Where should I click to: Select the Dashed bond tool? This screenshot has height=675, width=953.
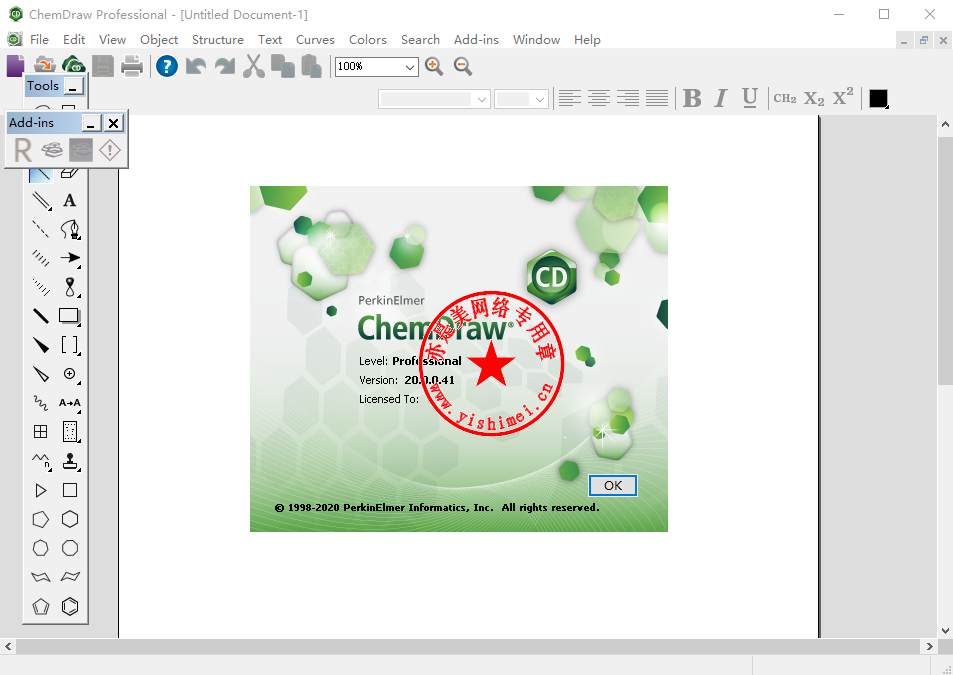coord(41,229)
